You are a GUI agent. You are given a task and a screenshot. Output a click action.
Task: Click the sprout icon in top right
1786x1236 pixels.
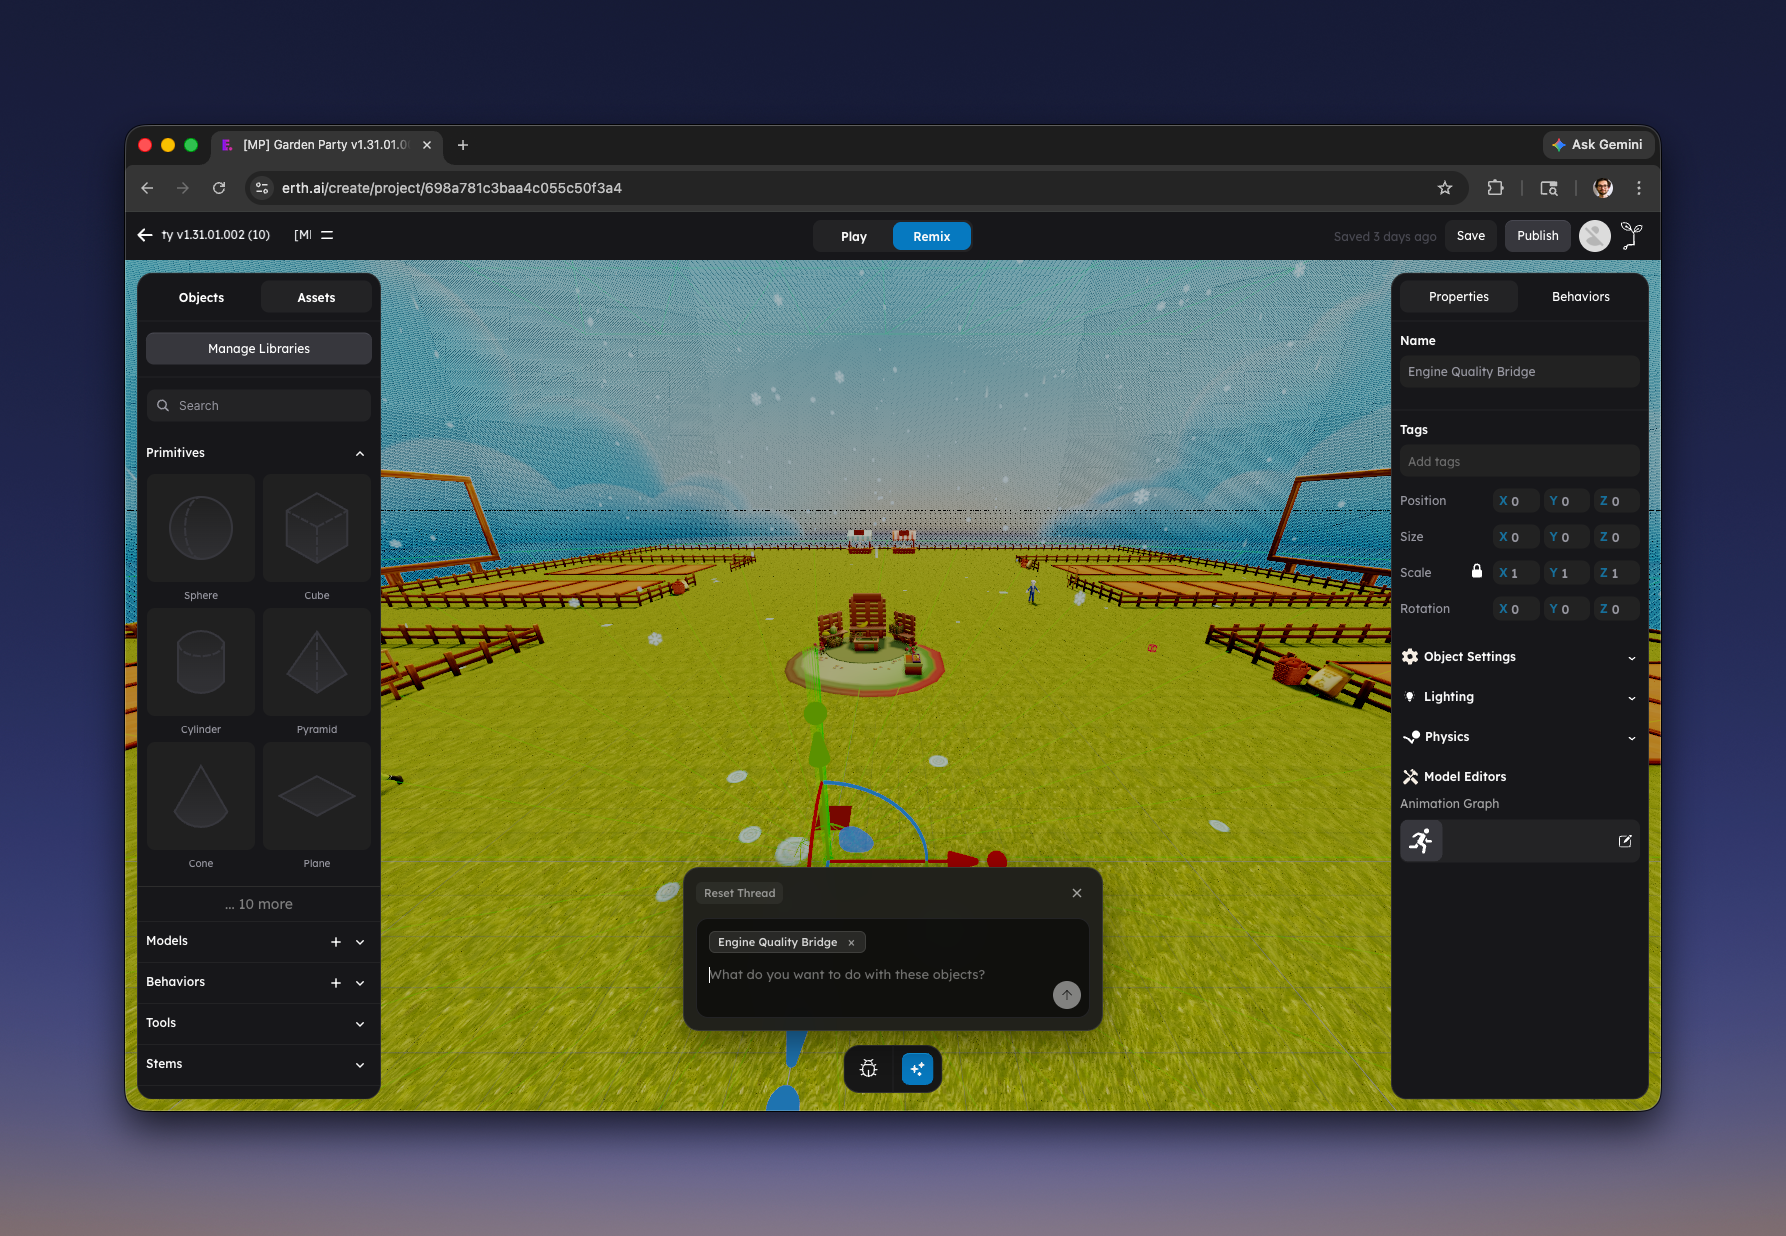pos(1632,236)
